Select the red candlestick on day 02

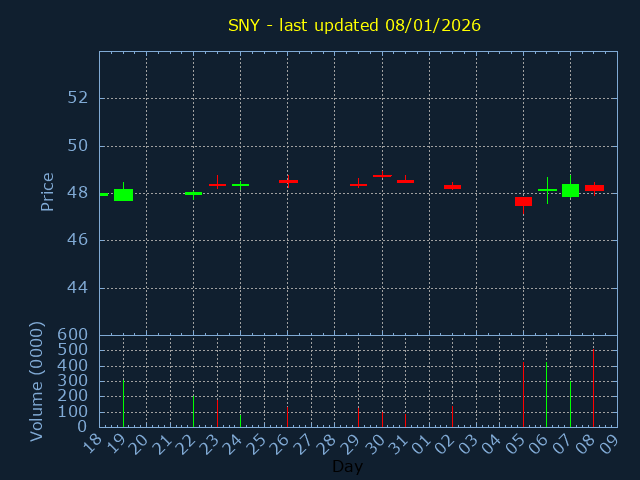[452, 187]
